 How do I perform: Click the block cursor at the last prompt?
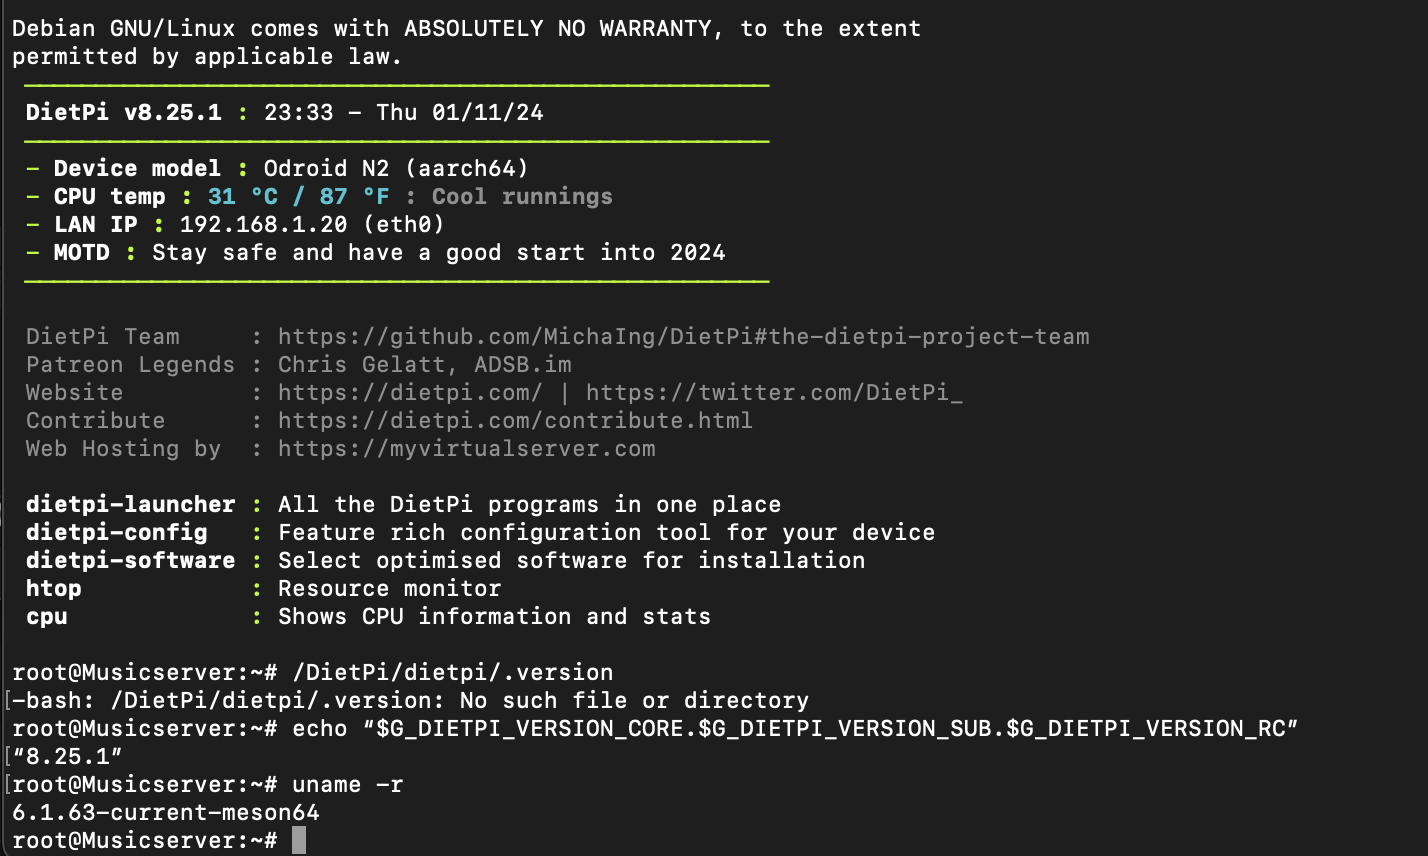299,841
